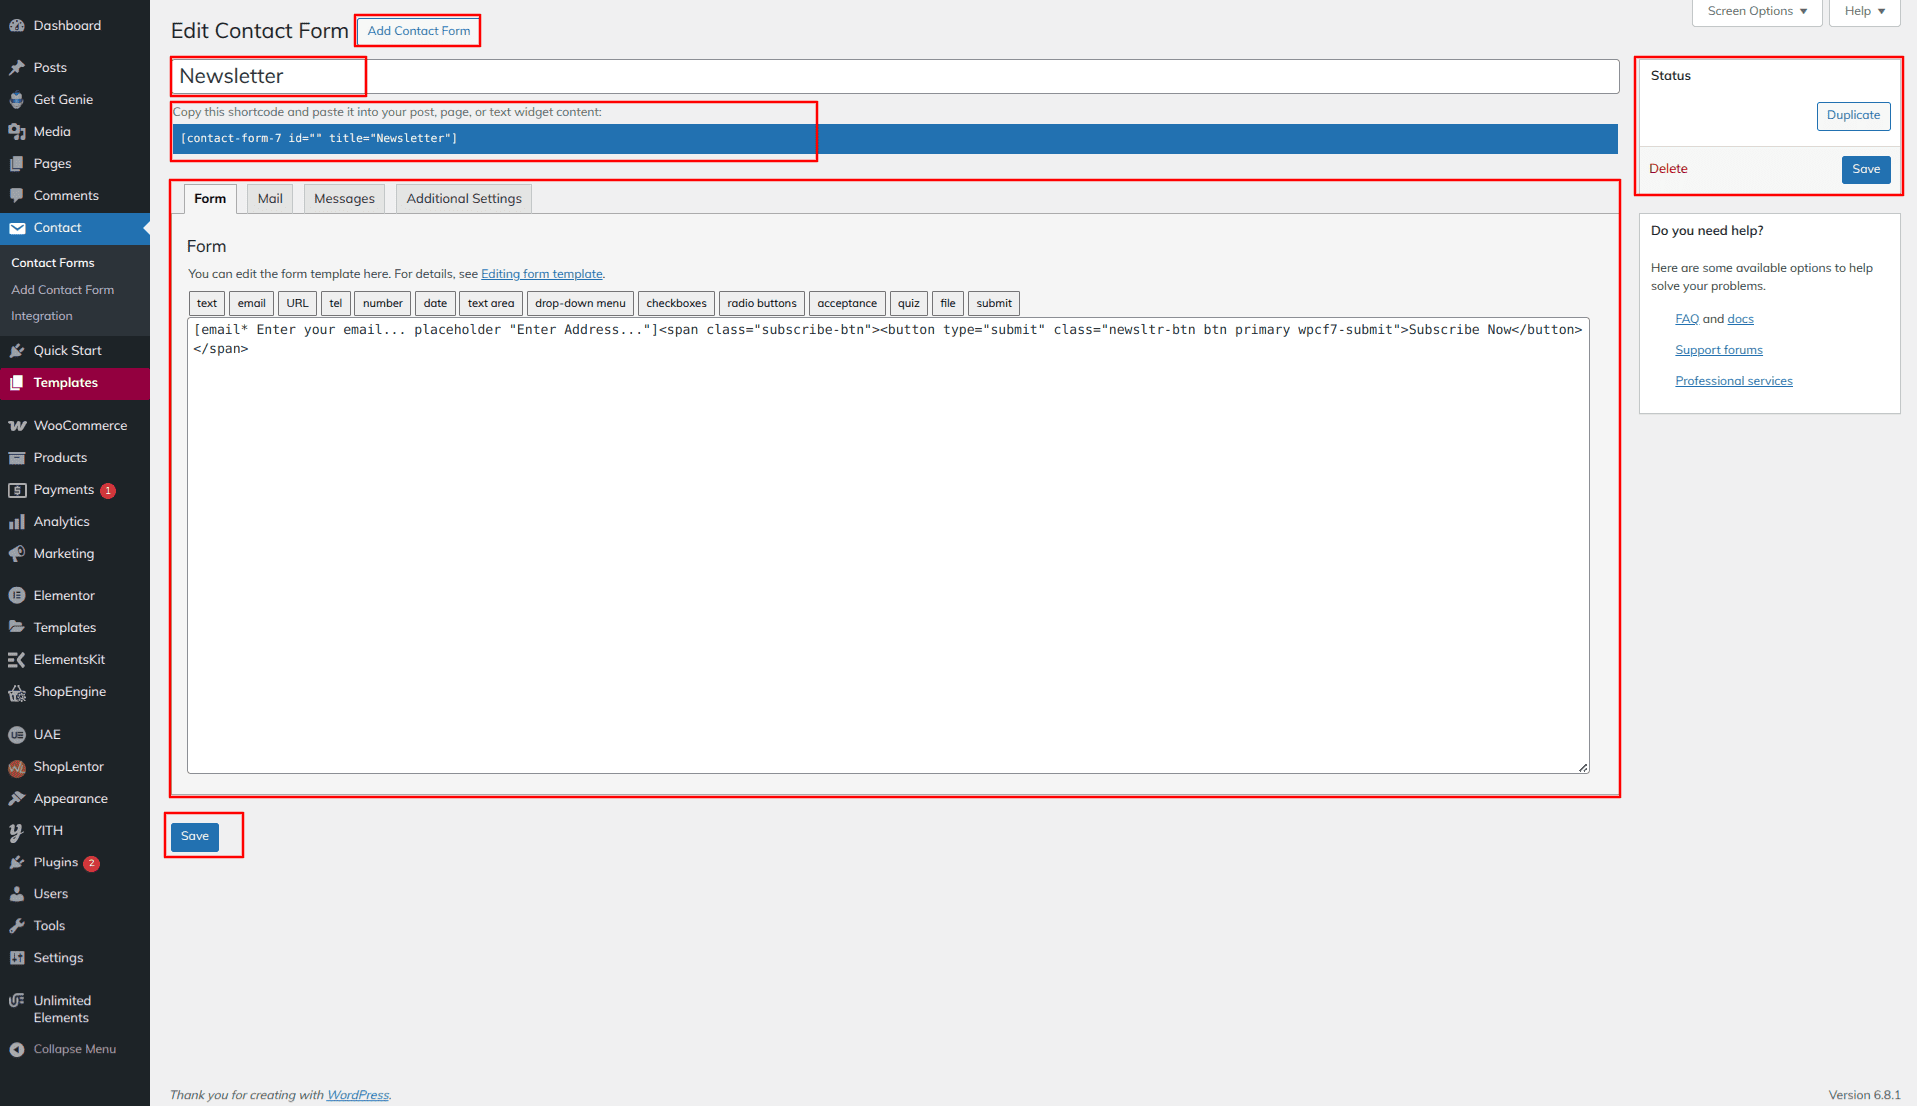The image size is (1917, 1106).
Task: Click the Pages icon in sidebar
Action: (17, 164)
